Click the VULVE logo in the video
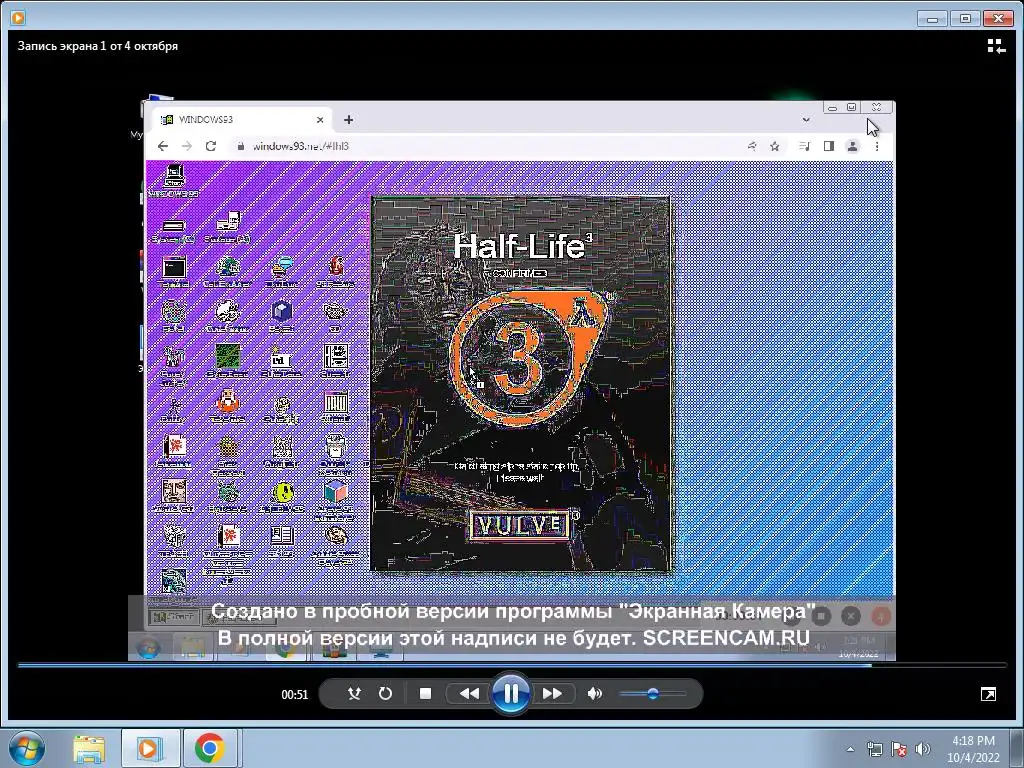This screenshot has width=1024, height=768. [522, 525]
